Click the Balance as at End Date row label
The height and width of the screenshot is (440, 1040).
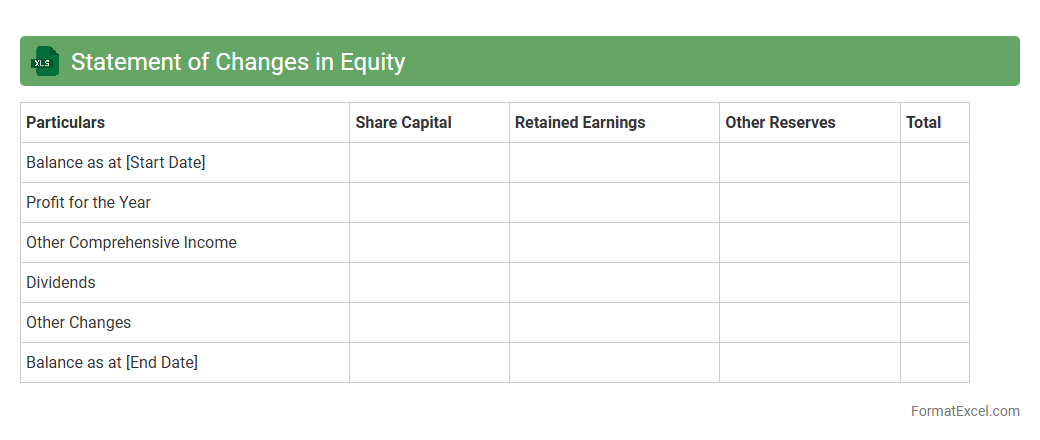(x=112, y=363)
